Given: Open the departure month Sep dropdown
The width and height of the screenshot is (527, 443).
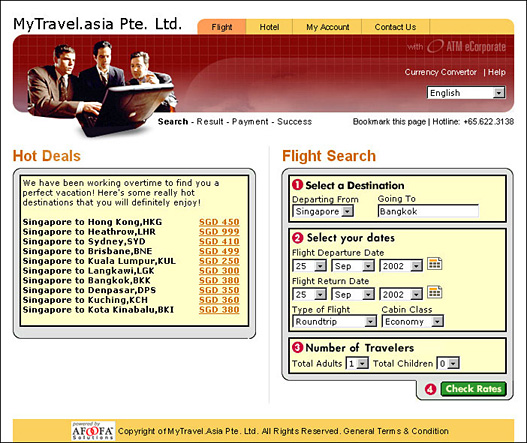Looking at the screenshot, I should click(353, 266).
